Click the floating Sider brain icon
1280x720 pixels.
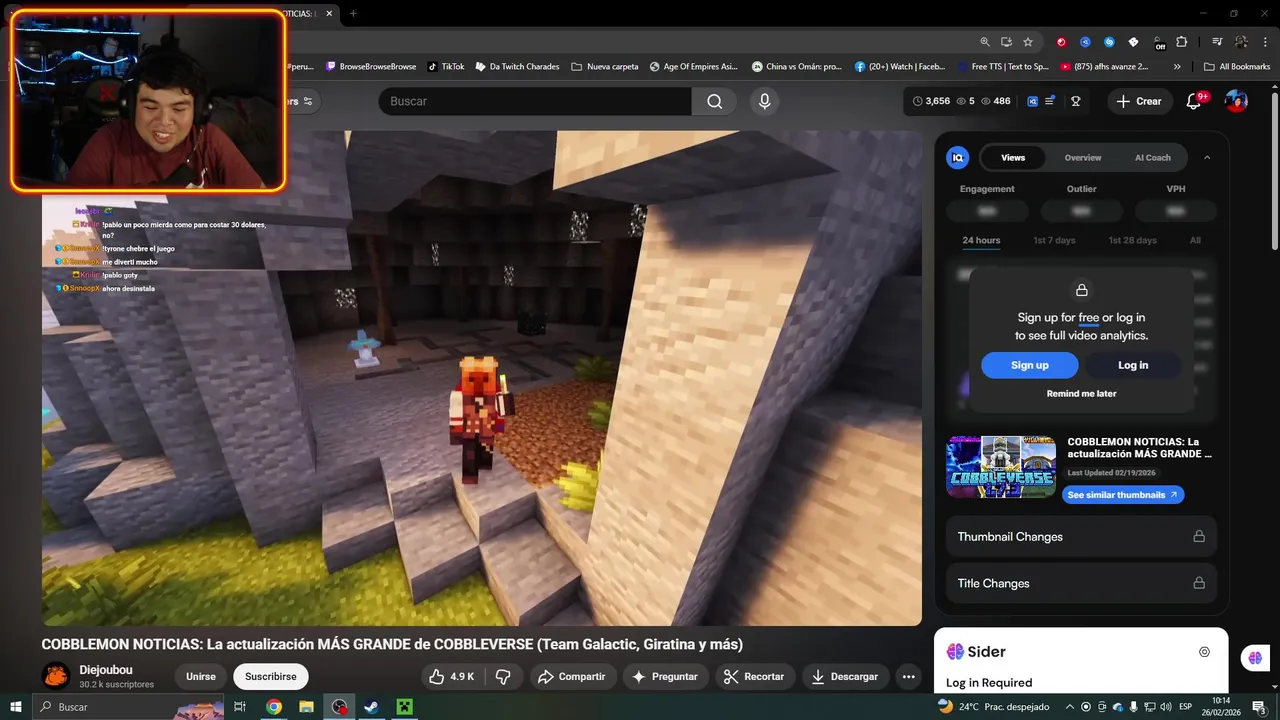pos(1254,658)
